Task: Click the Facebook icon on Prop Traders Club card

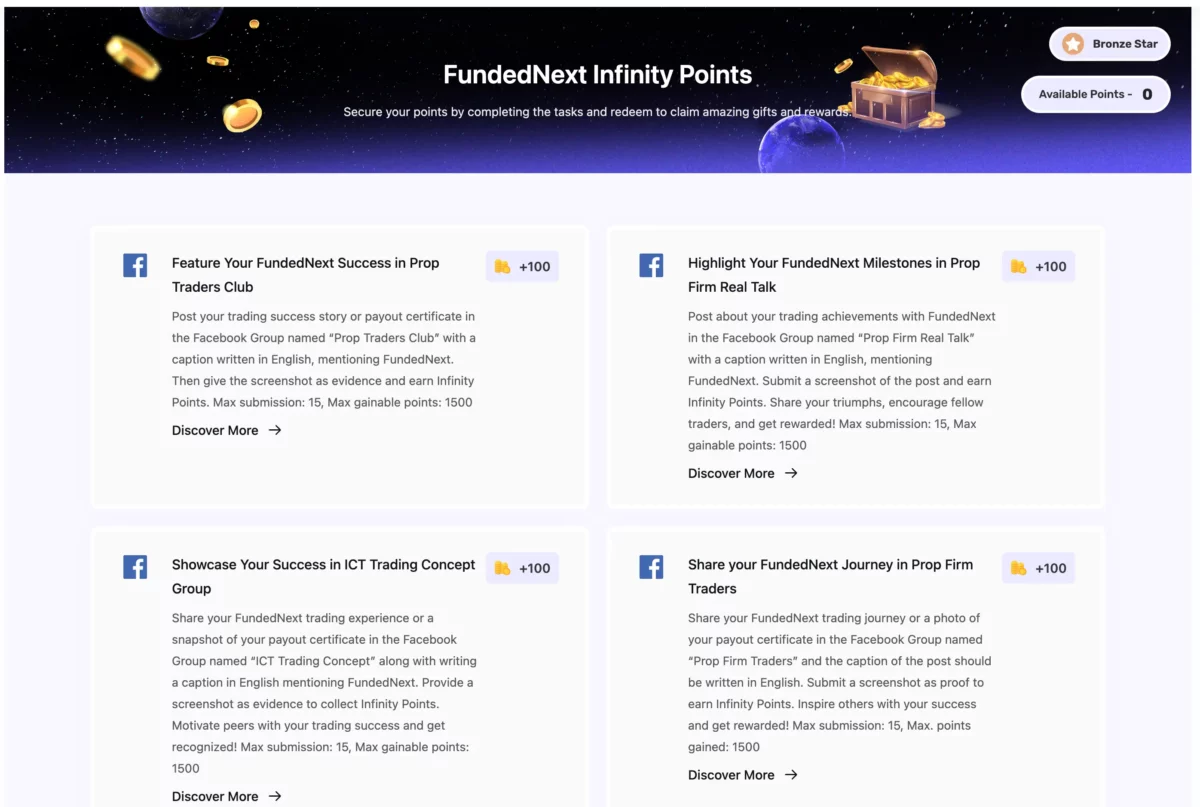Action: pos(135,264)
